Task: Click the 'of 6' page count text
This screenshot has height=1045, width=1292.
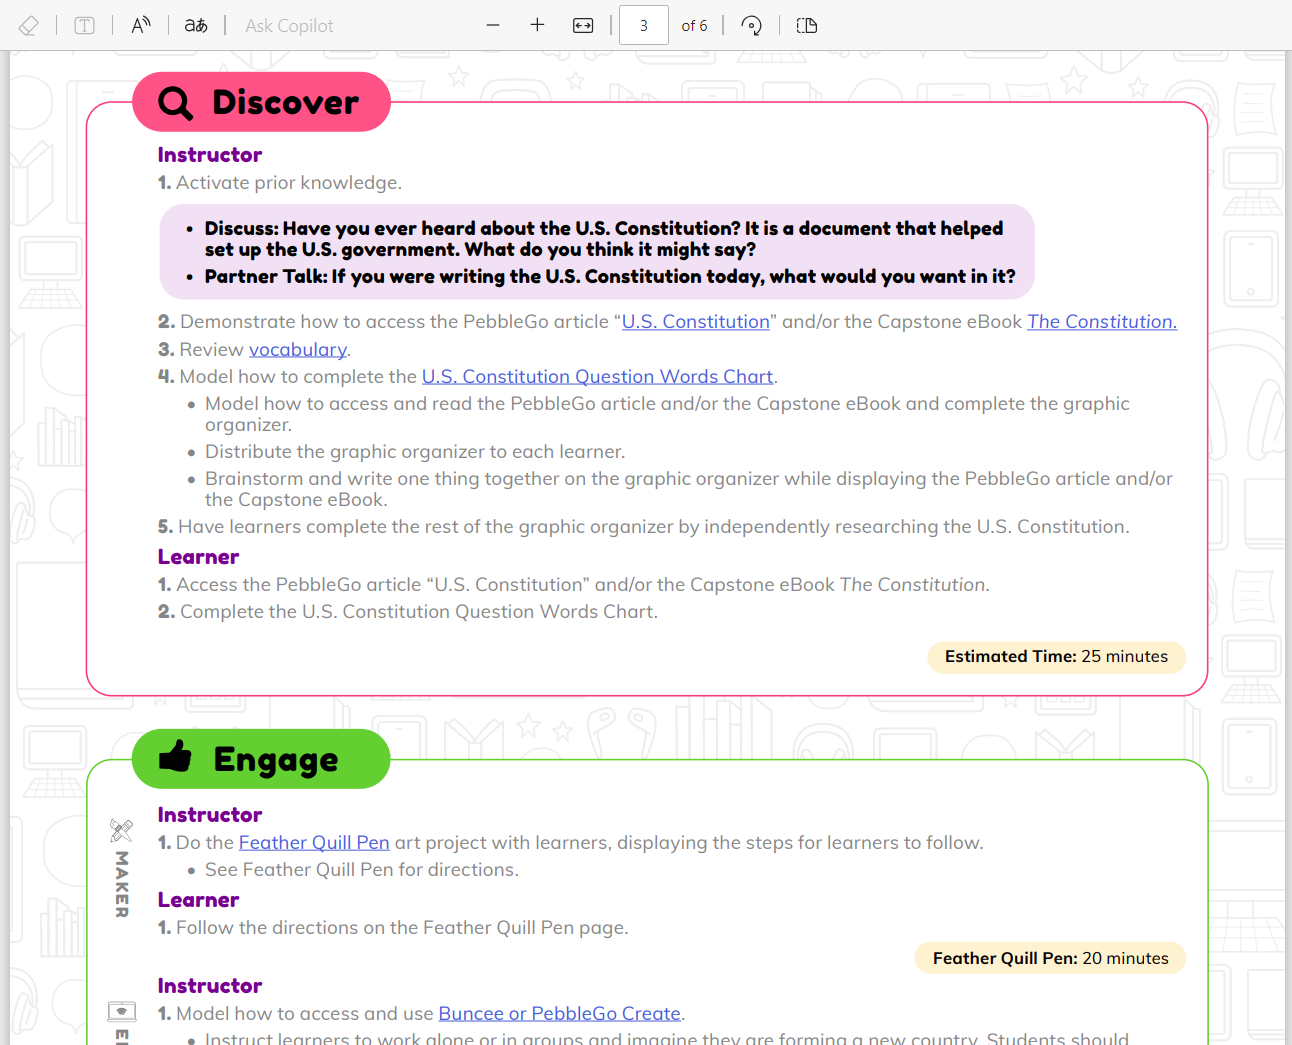Action: (694, 26)
